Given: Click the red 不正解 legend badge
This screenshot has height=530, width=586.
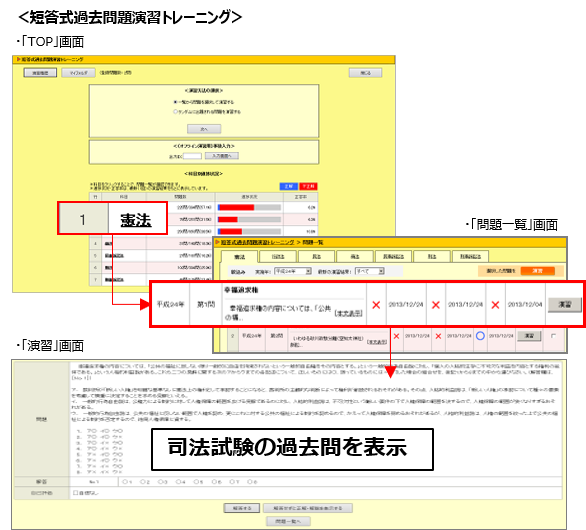Looking at the screenshot, I should tap(308, 186).
